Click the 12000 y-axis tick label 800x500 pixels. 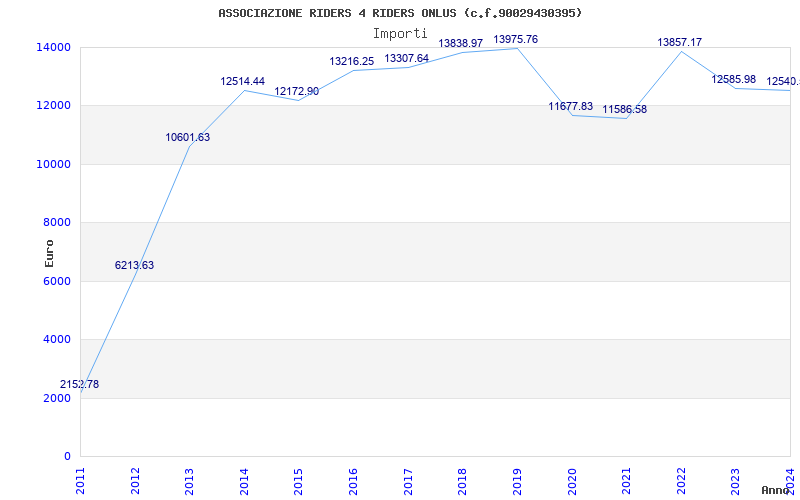53,106
